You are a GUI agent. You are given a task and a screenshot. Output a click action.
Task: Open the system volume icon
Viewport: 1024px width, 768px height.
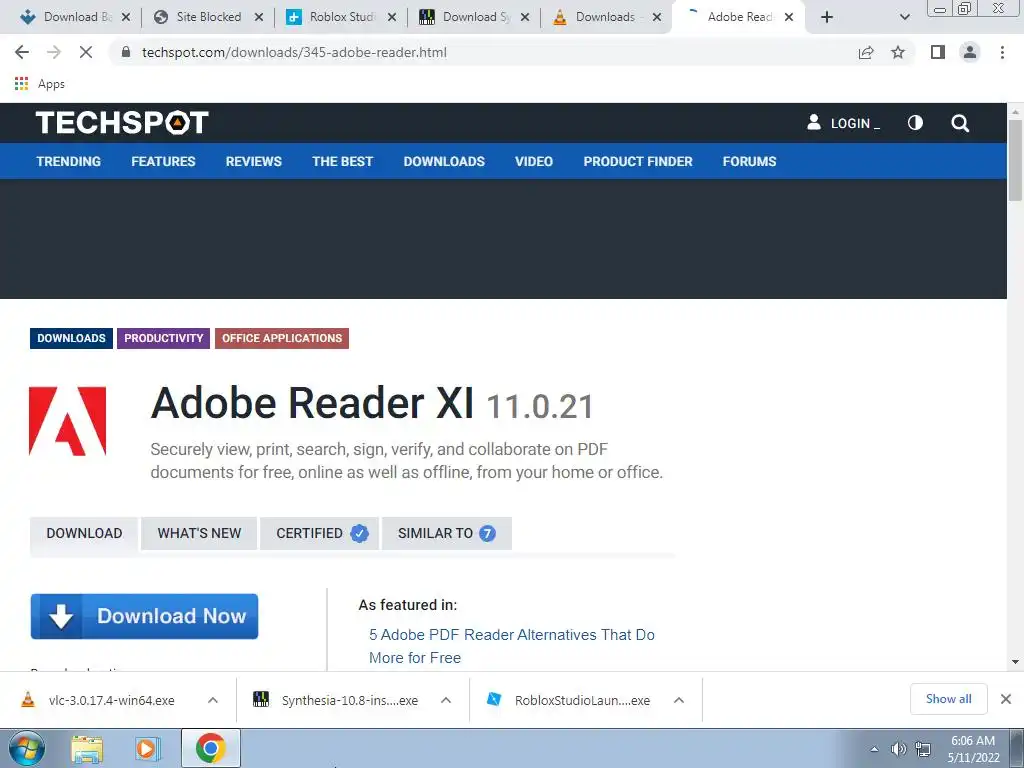(x=899, y=749)
